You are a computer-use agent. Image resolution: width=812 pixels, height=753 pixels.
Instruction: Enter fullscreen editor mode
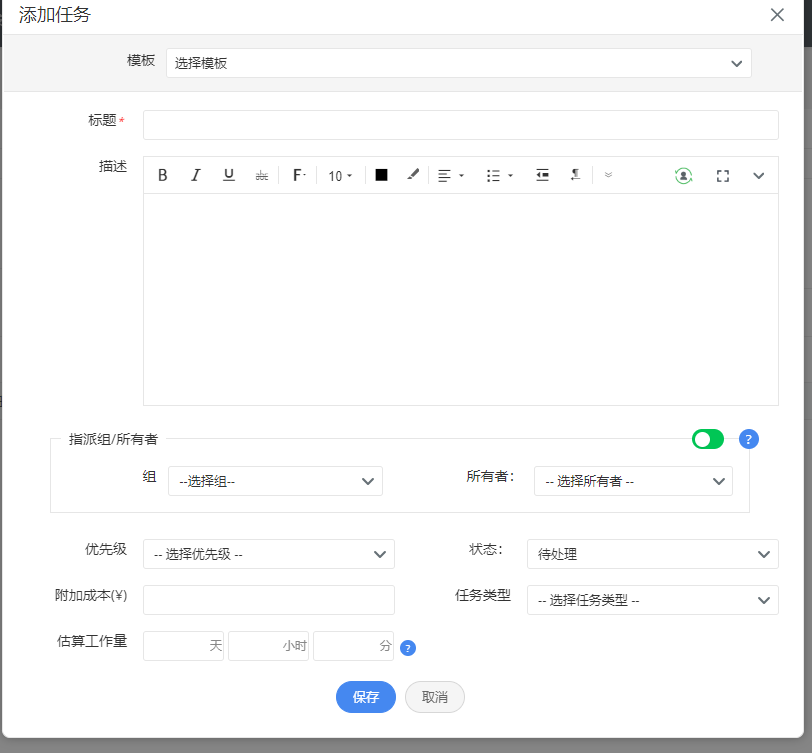coord(723,175)
